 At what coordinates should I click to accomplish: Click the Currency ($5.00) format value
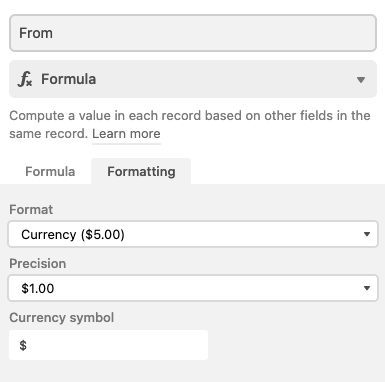click(73, 235)
